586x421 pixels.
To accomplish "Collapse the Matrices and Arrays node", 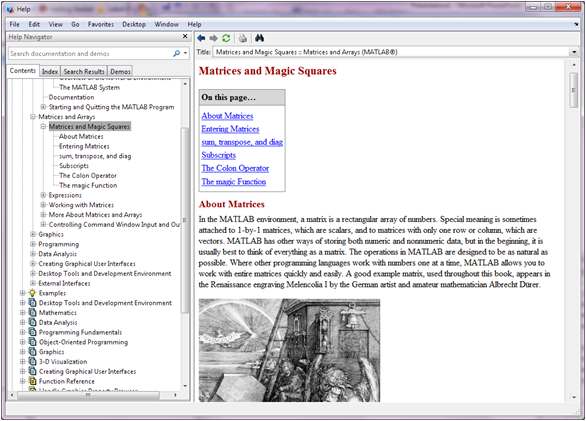I will 33,117.
